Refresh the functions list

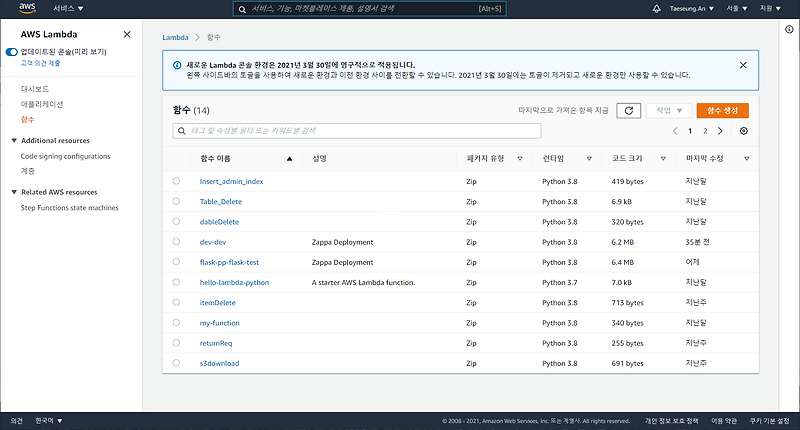(629, 110)
